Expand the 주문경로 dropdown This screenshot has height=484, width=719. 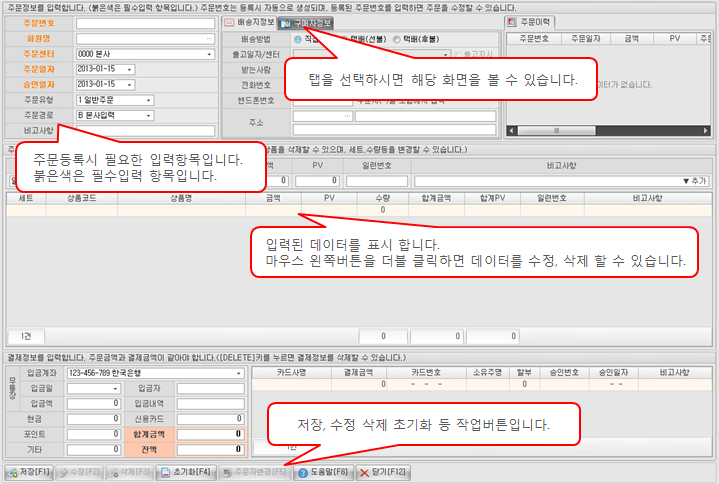(x=149, y=116)
